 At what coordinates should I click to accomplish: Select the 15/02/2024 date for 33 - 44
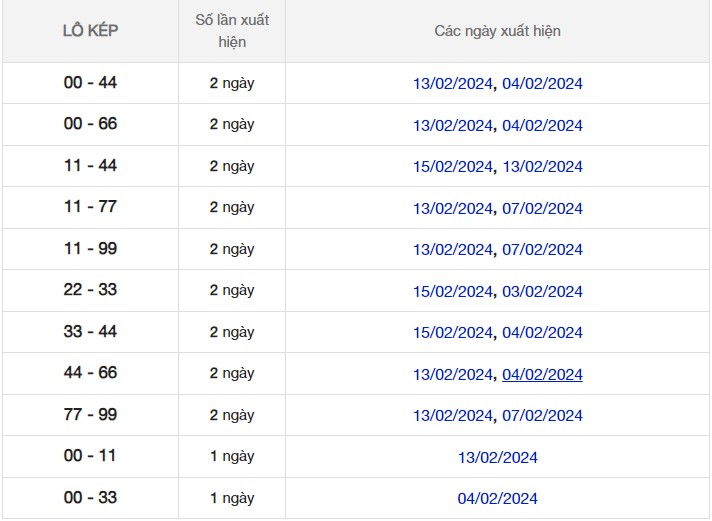453,333
